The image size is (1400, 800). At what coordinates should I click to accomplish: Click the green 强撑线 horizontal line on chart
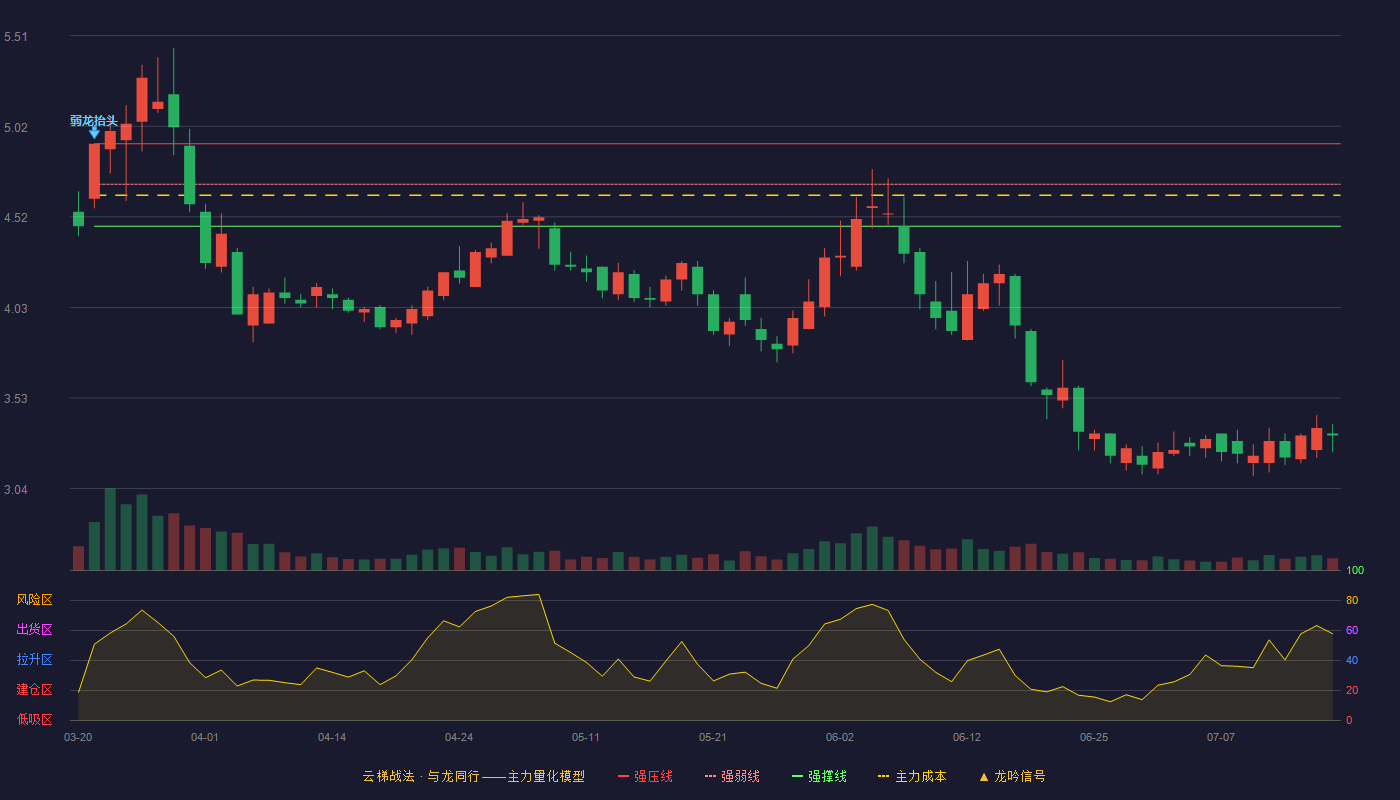pyautogui.click(x=717, y=227)
